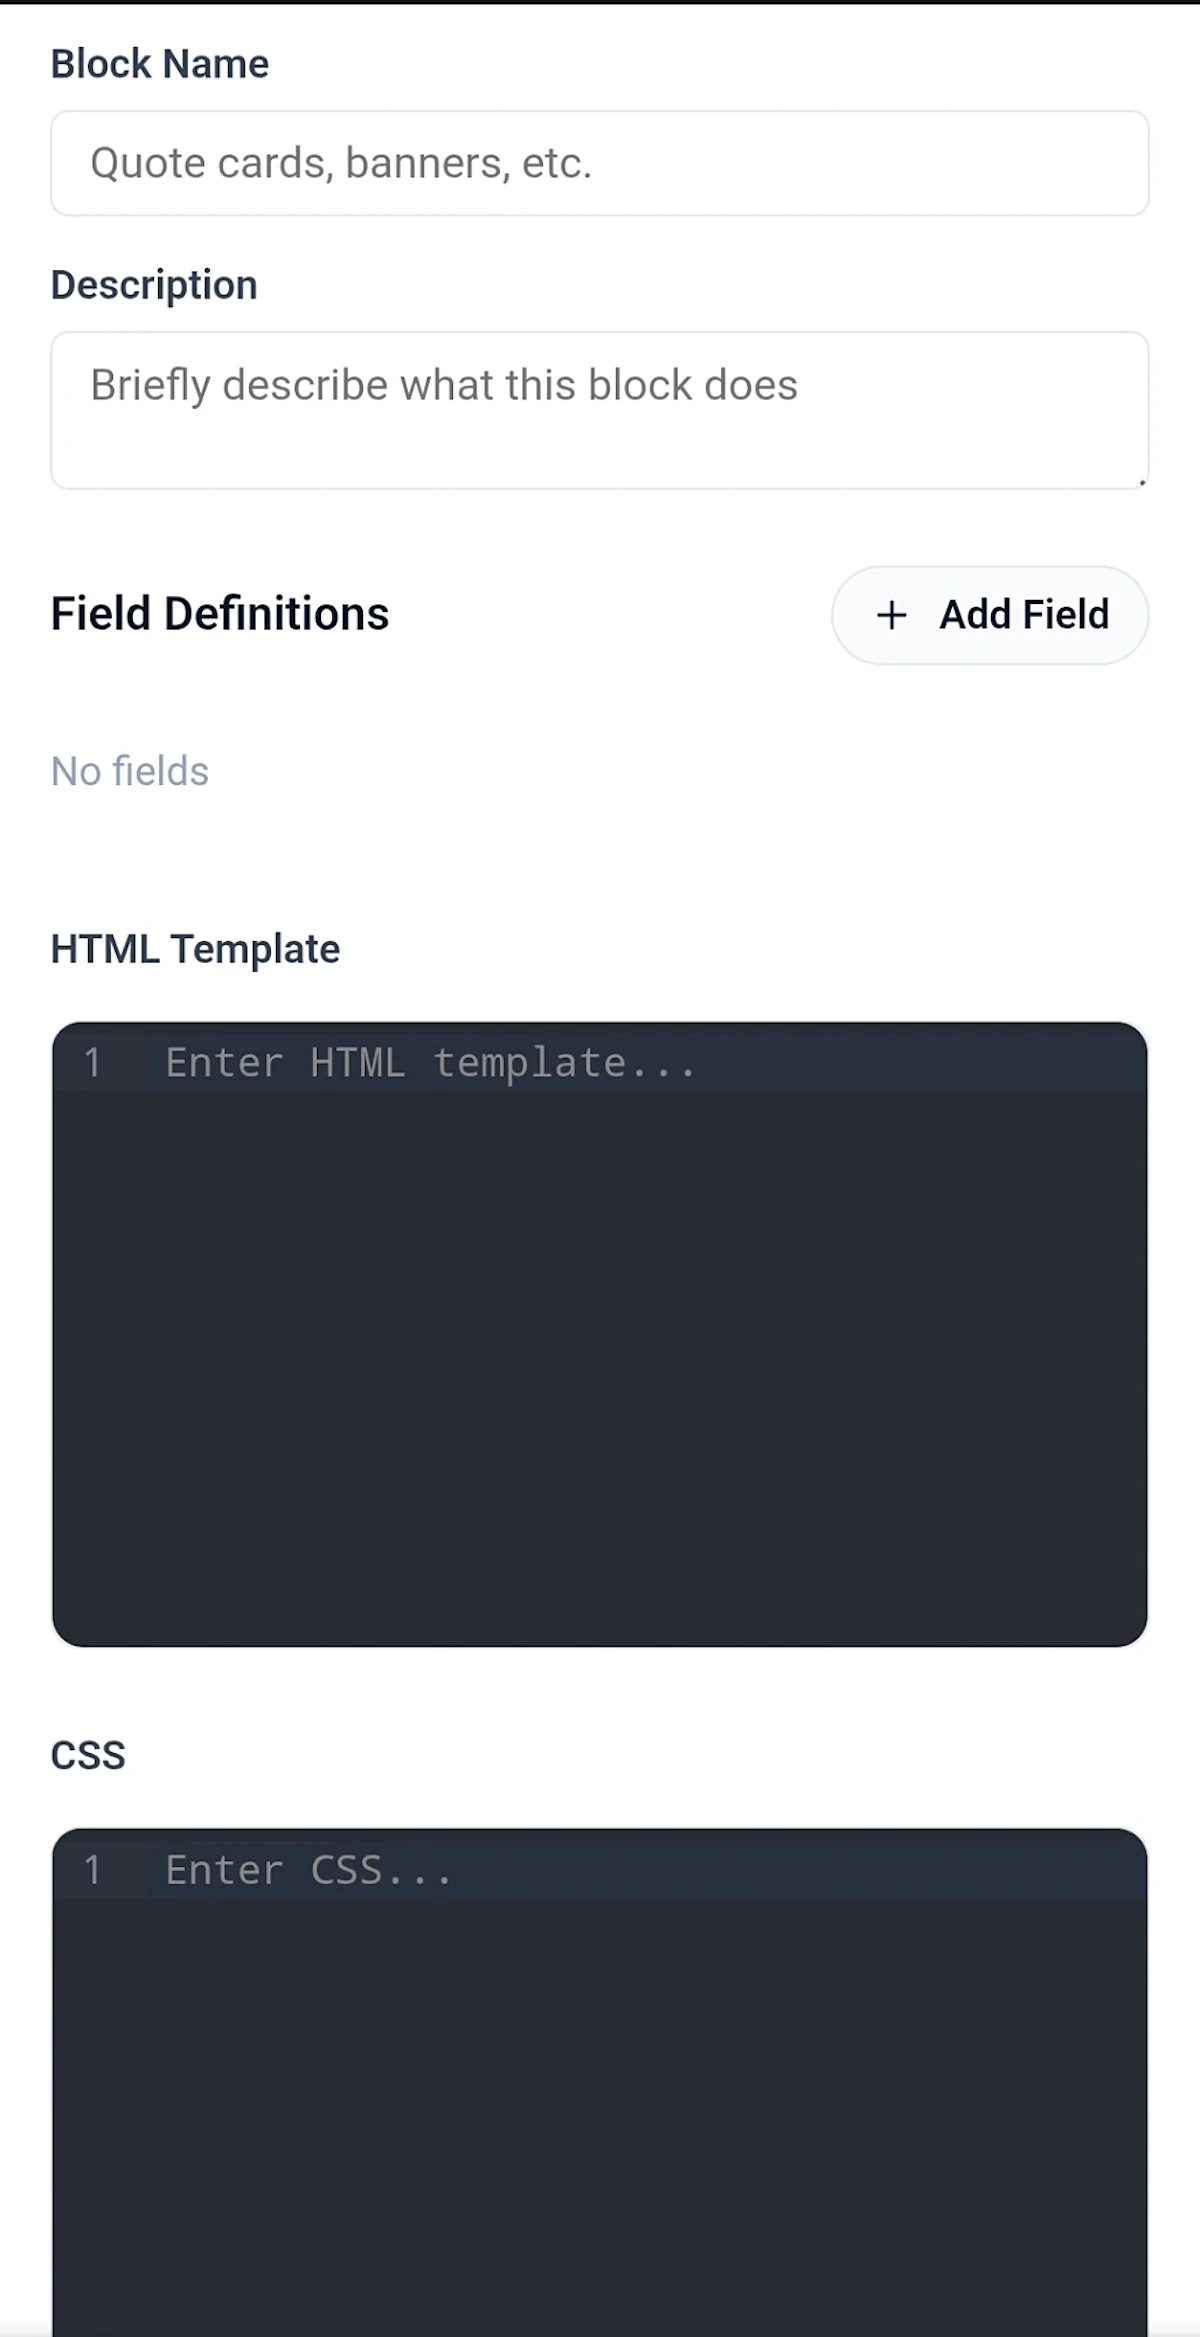The image size is (1200, 2337).
Task: Click the HTML Template label
Action: [196, 950]
